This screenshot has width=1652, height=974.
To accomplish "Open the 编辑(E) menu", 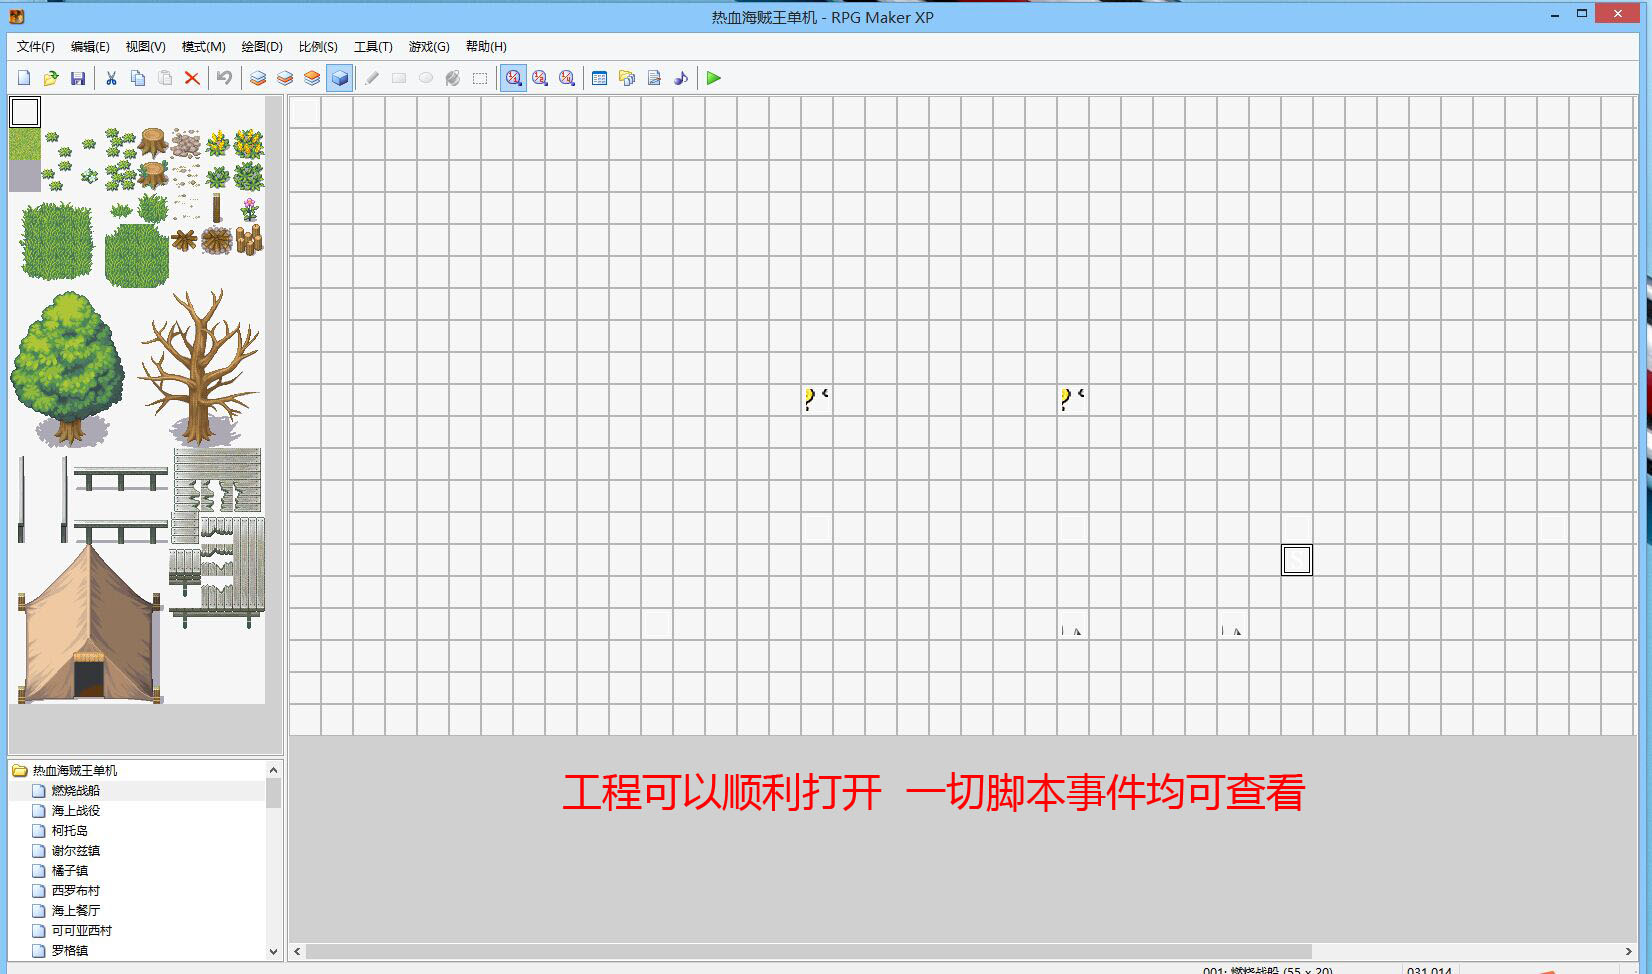I will tap(90, 47).
